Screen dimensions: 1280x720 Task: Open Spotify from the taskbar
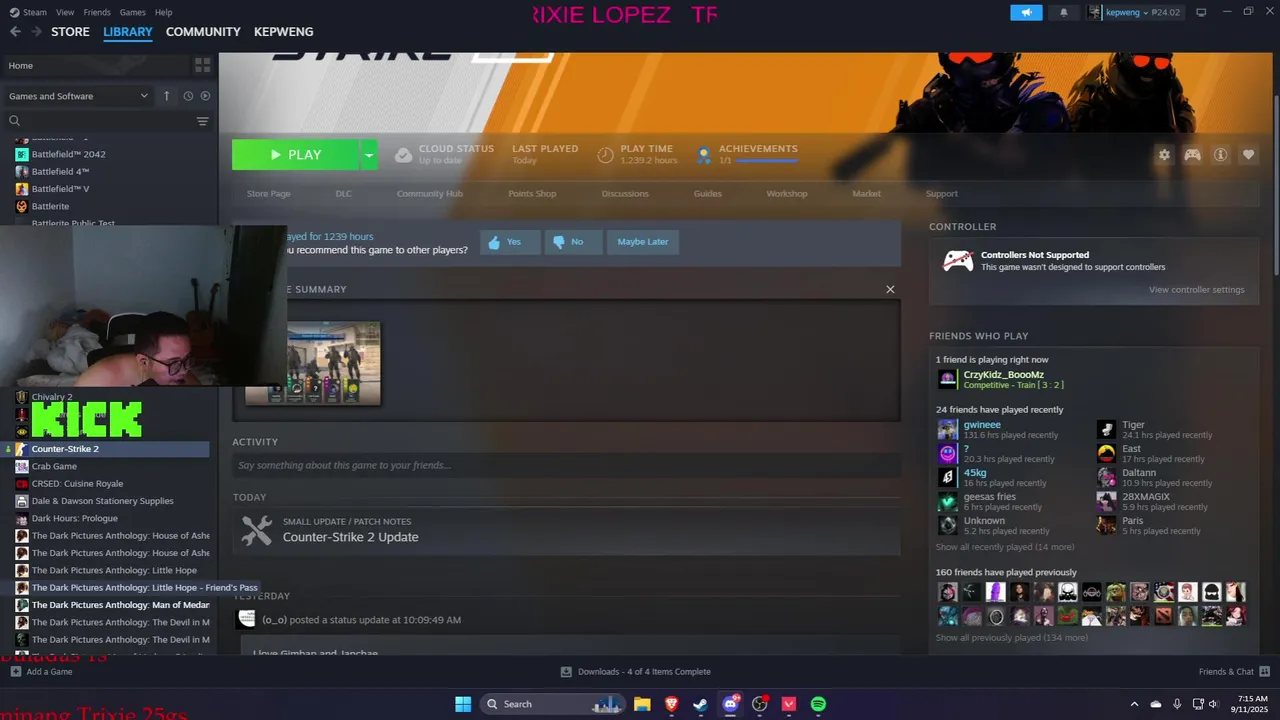pyautogui.click(x=818, y=704)
